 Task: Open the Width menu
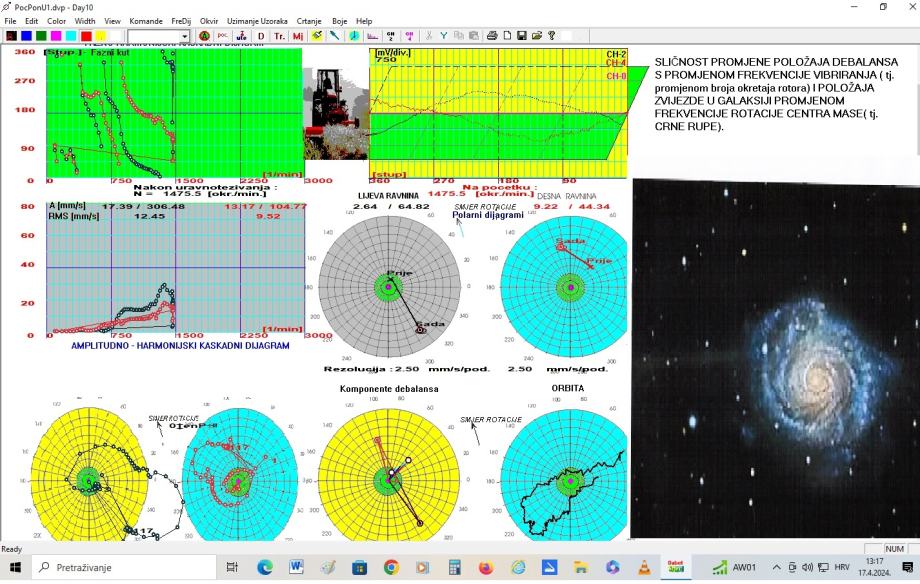pyautogui.click(x=85, y=21)
